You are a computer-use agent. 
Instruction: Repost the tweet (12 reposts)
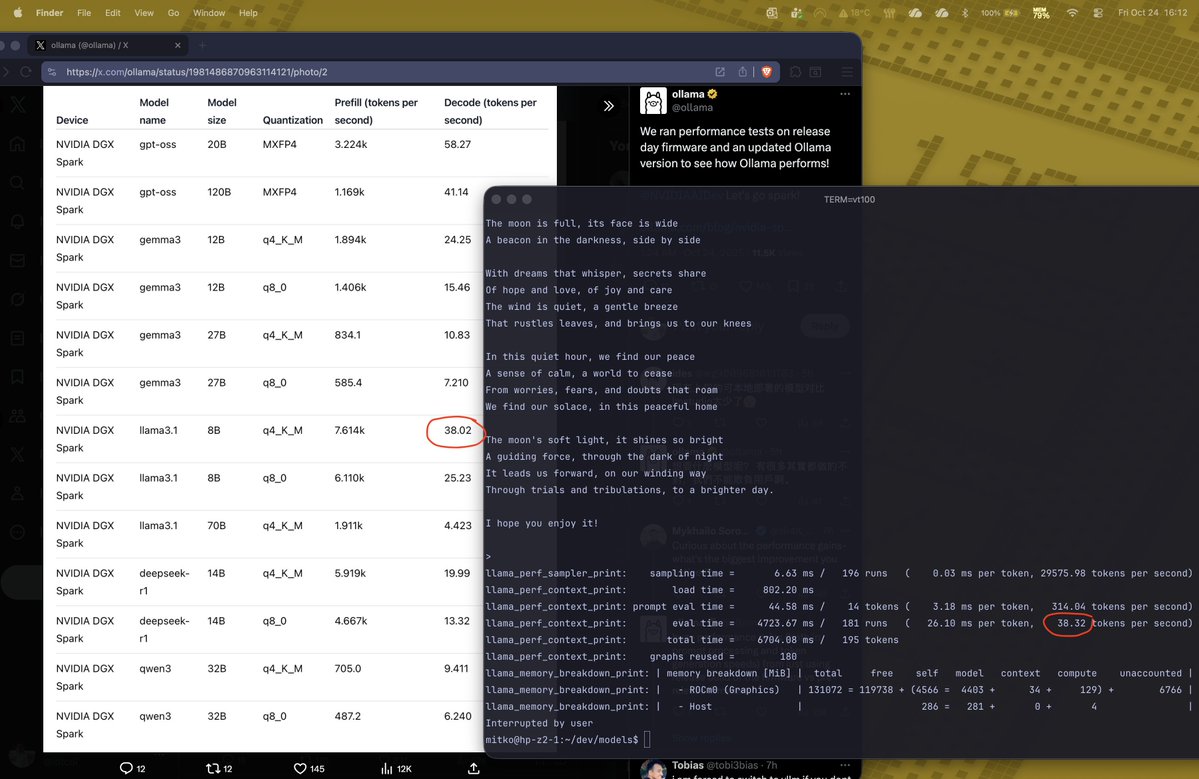click(219, 768)
